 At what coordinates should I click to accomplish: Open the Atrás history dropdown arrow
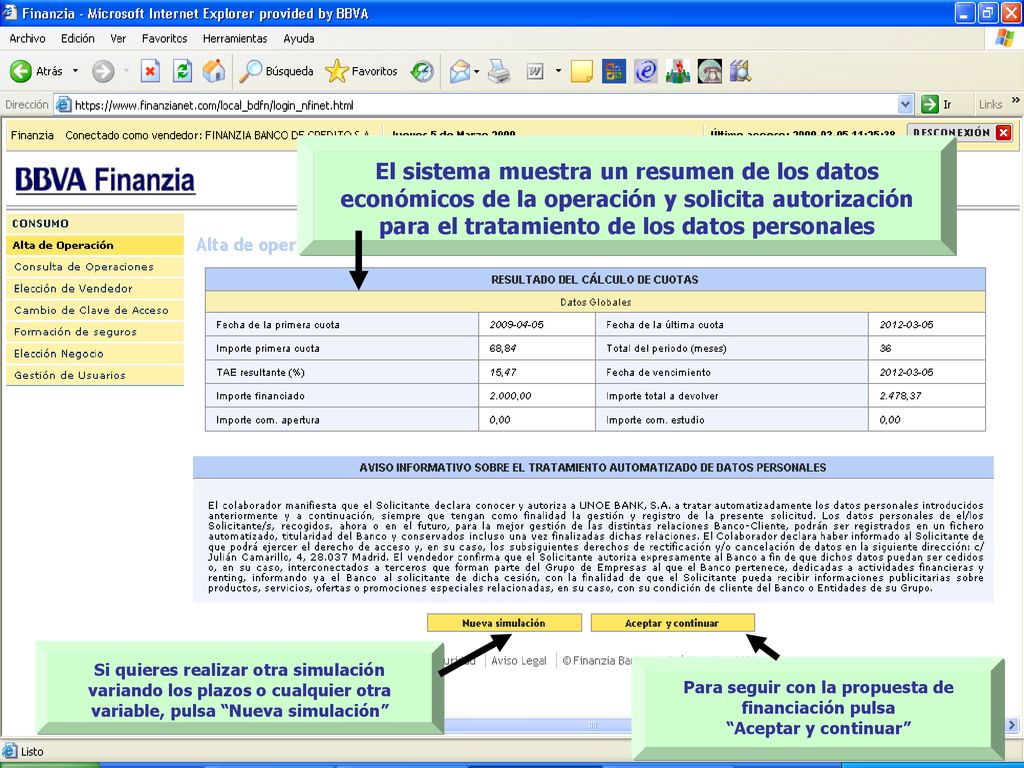pyautogui.click(x=75, y=71)
